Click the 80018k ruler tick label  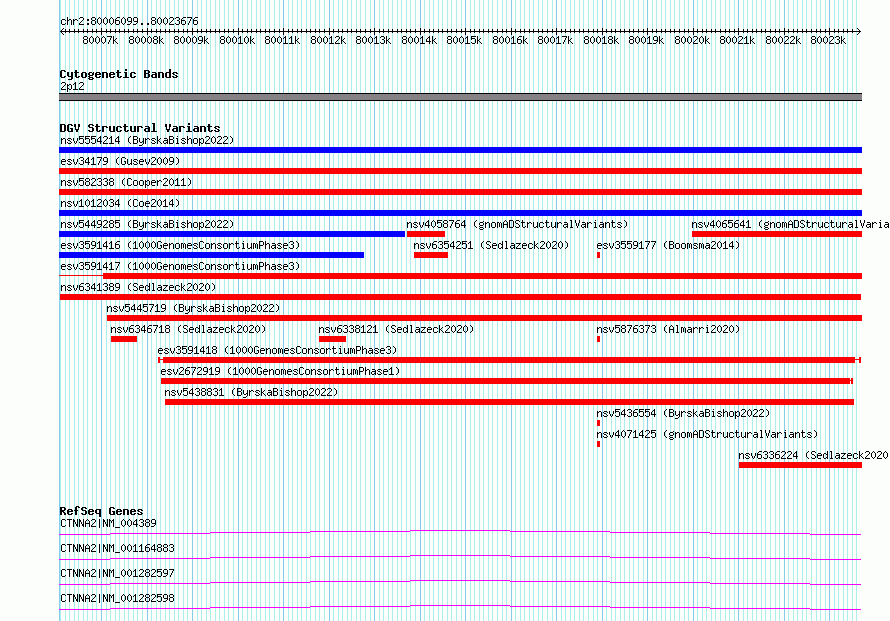[601, 40]
